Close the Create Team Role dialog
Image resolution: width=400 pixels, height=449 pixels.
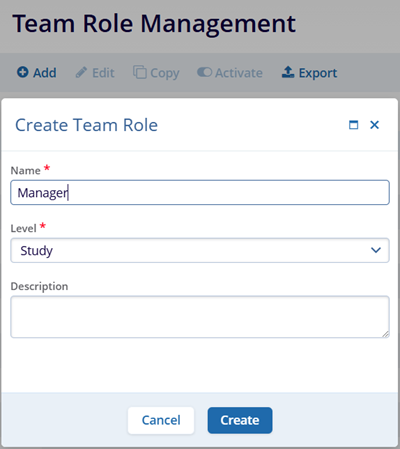tap(375, 125)
